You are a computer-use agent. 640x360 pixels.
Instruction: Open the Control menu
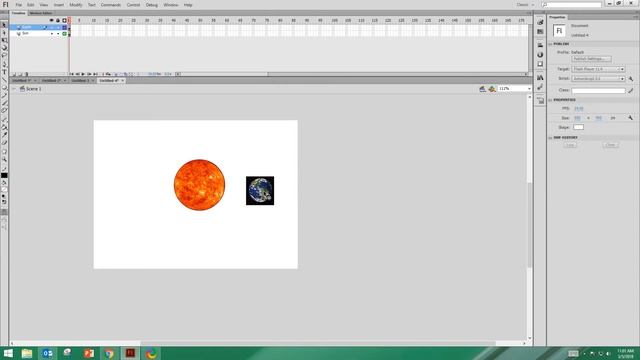133,5
